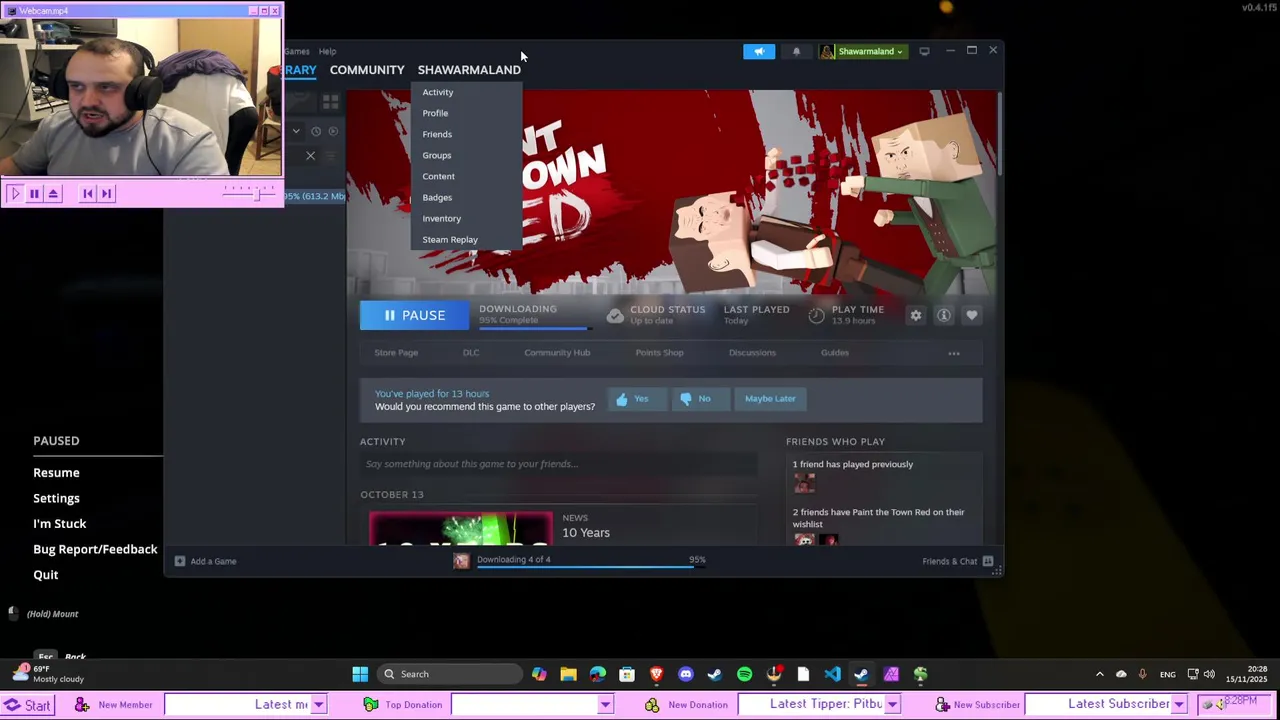This screenshot has width=1280, height=720.
Task: Click the play time clock icon
Action: [x=816, y=315]
